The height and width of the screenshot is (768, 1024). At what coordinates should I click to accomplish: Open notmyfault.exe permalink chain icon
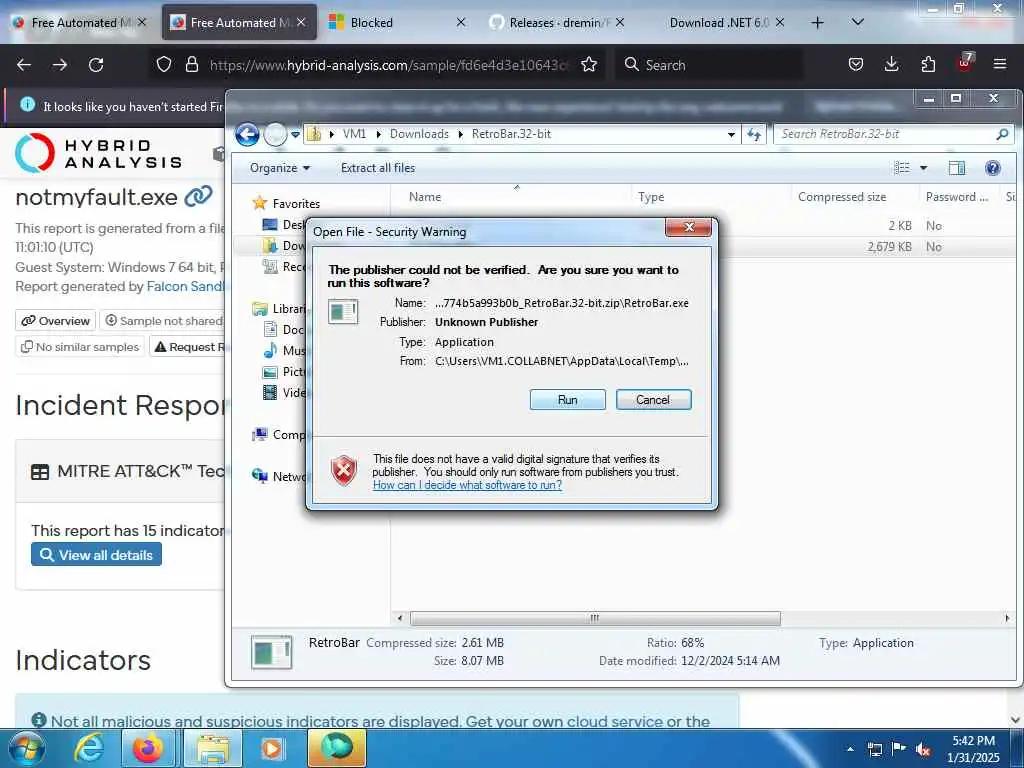tap(199, 196)
